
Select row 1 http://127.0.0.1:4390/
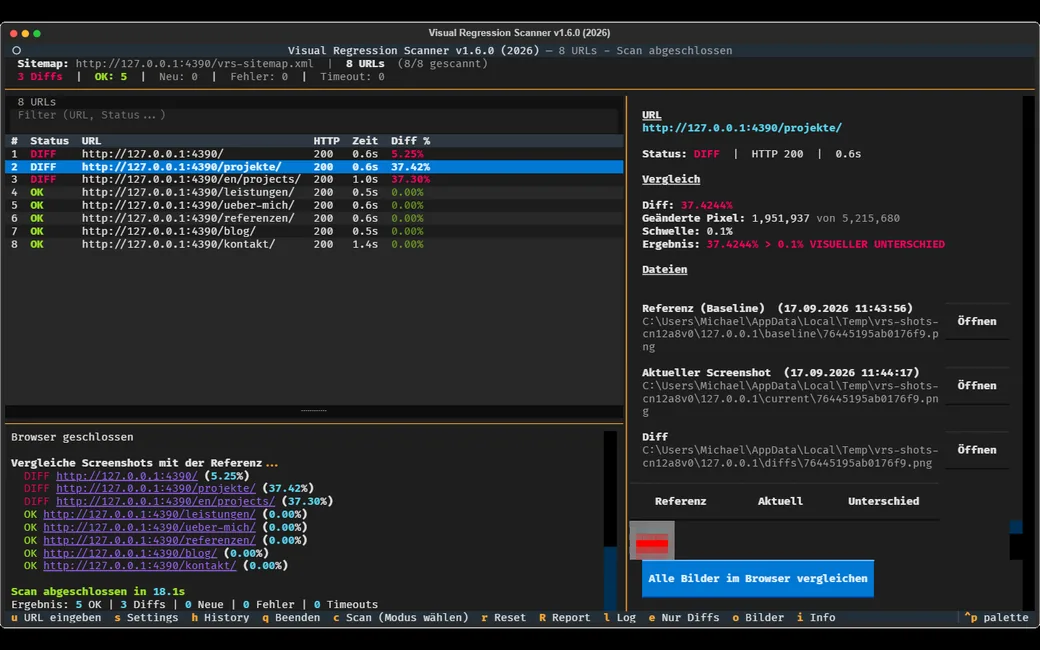[314, 154]
